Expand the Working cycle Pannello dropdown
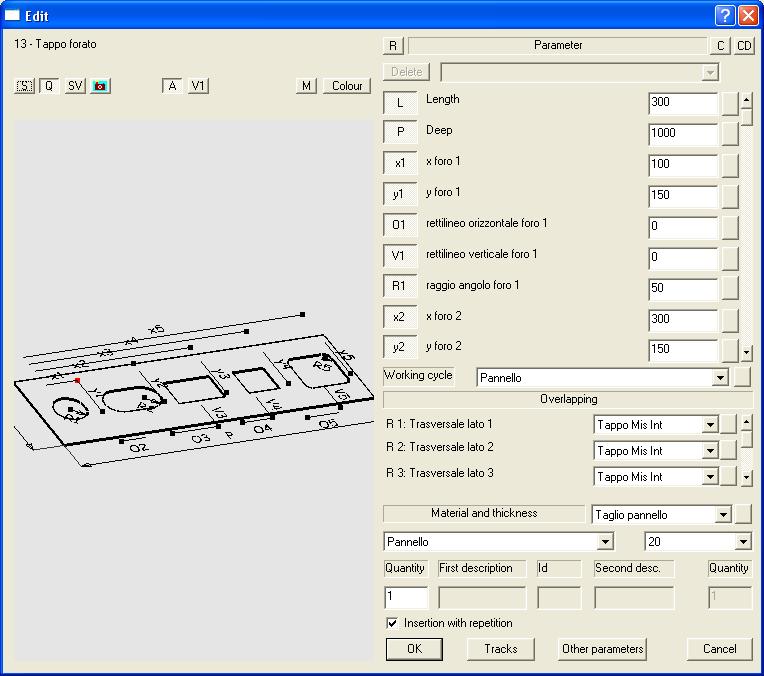The width and height of the screenshot is (764, 676). tap(719, 378)
